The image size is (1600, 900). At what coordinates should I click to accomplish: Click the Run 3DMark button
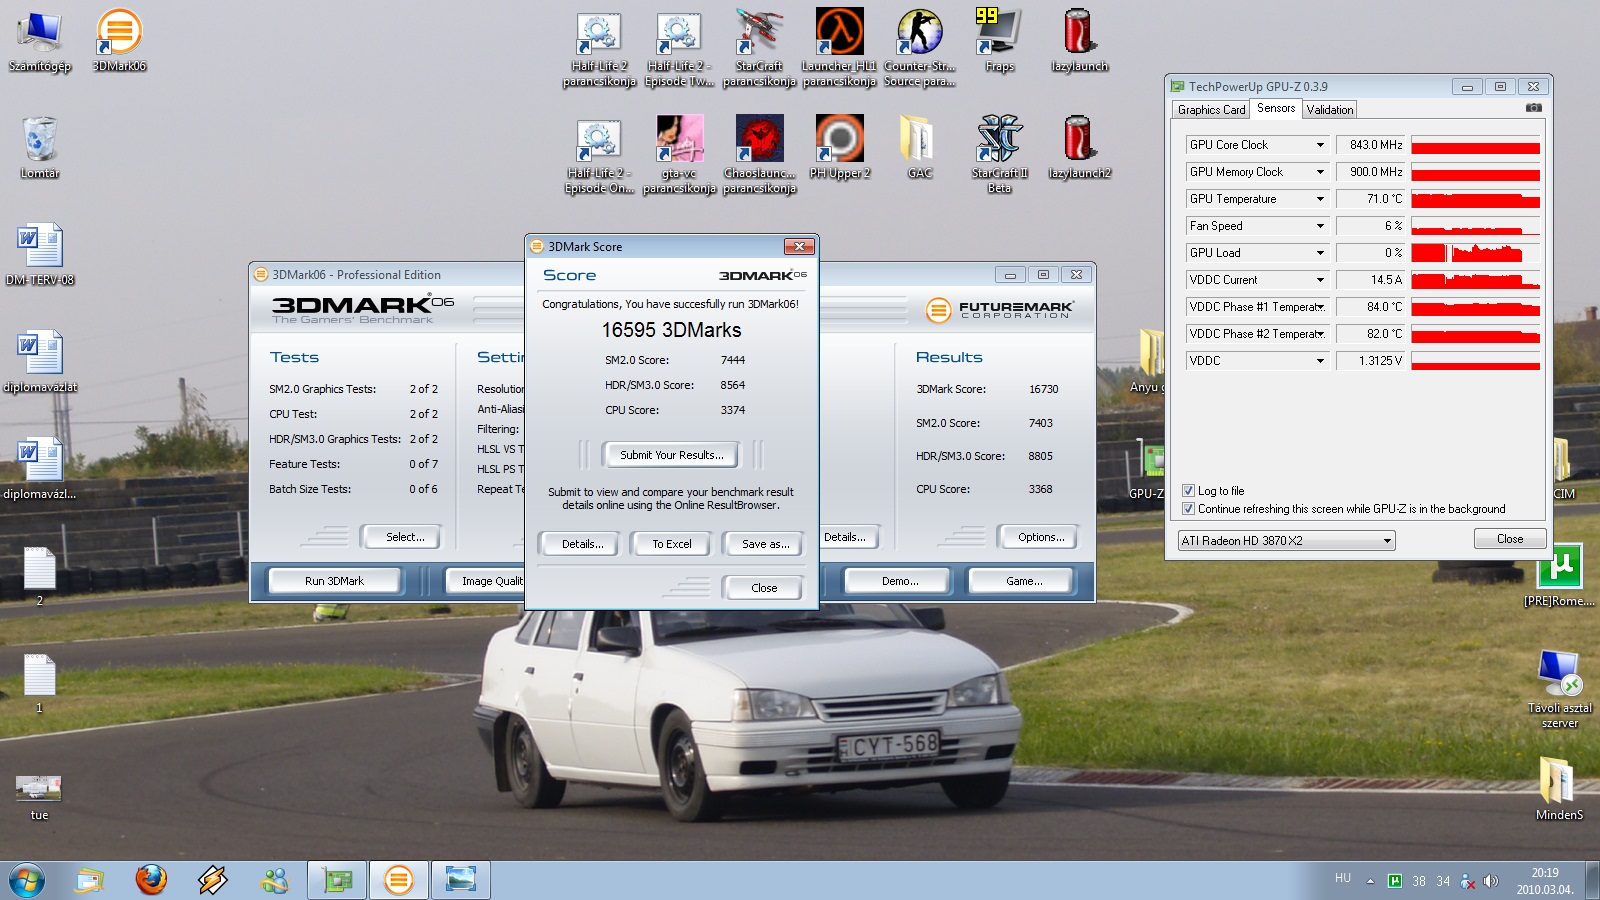pyautogui.click(x=334, y=581)
